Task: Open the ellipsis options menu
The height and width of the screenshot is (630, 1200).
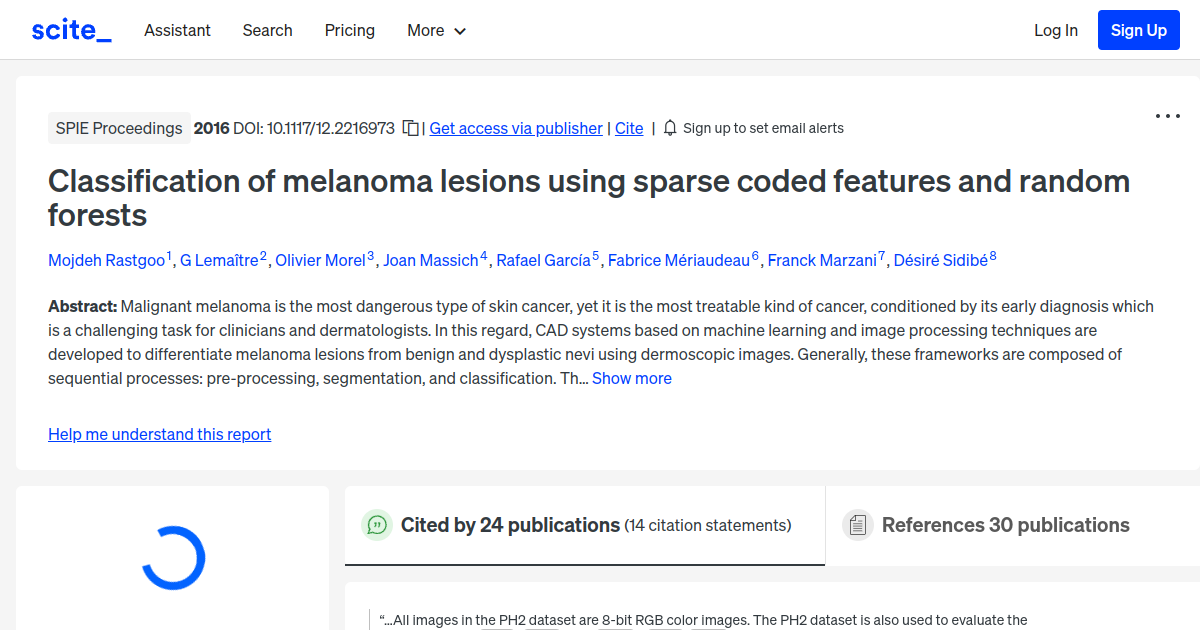Action: coord(1167,116)
